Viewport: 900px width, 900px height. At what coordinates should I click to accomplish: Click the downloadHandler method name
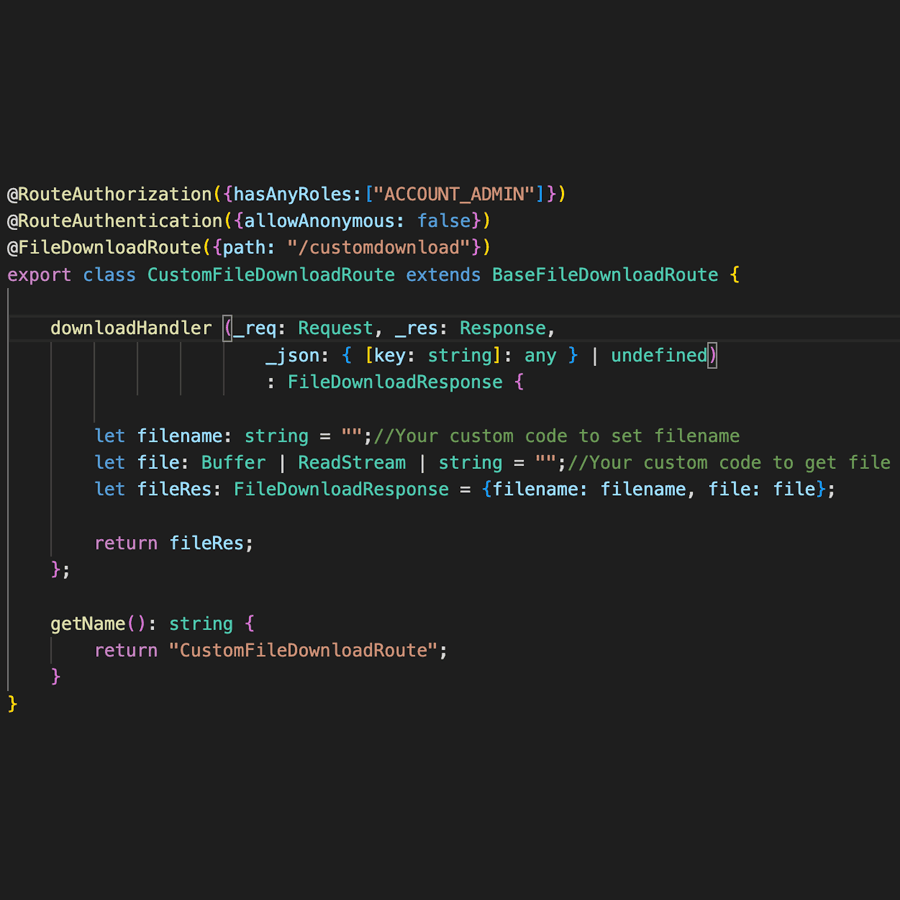[131, 328]
